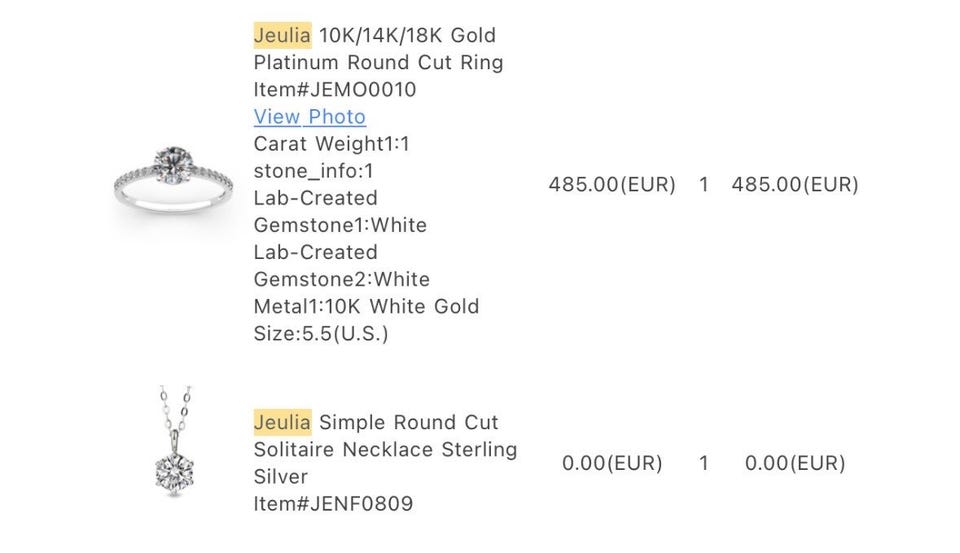Viewport: 960px width, 553px height.
Task: Select the Item#JENF0809 text
Action: pyautogui.click(x=333, y=503)
